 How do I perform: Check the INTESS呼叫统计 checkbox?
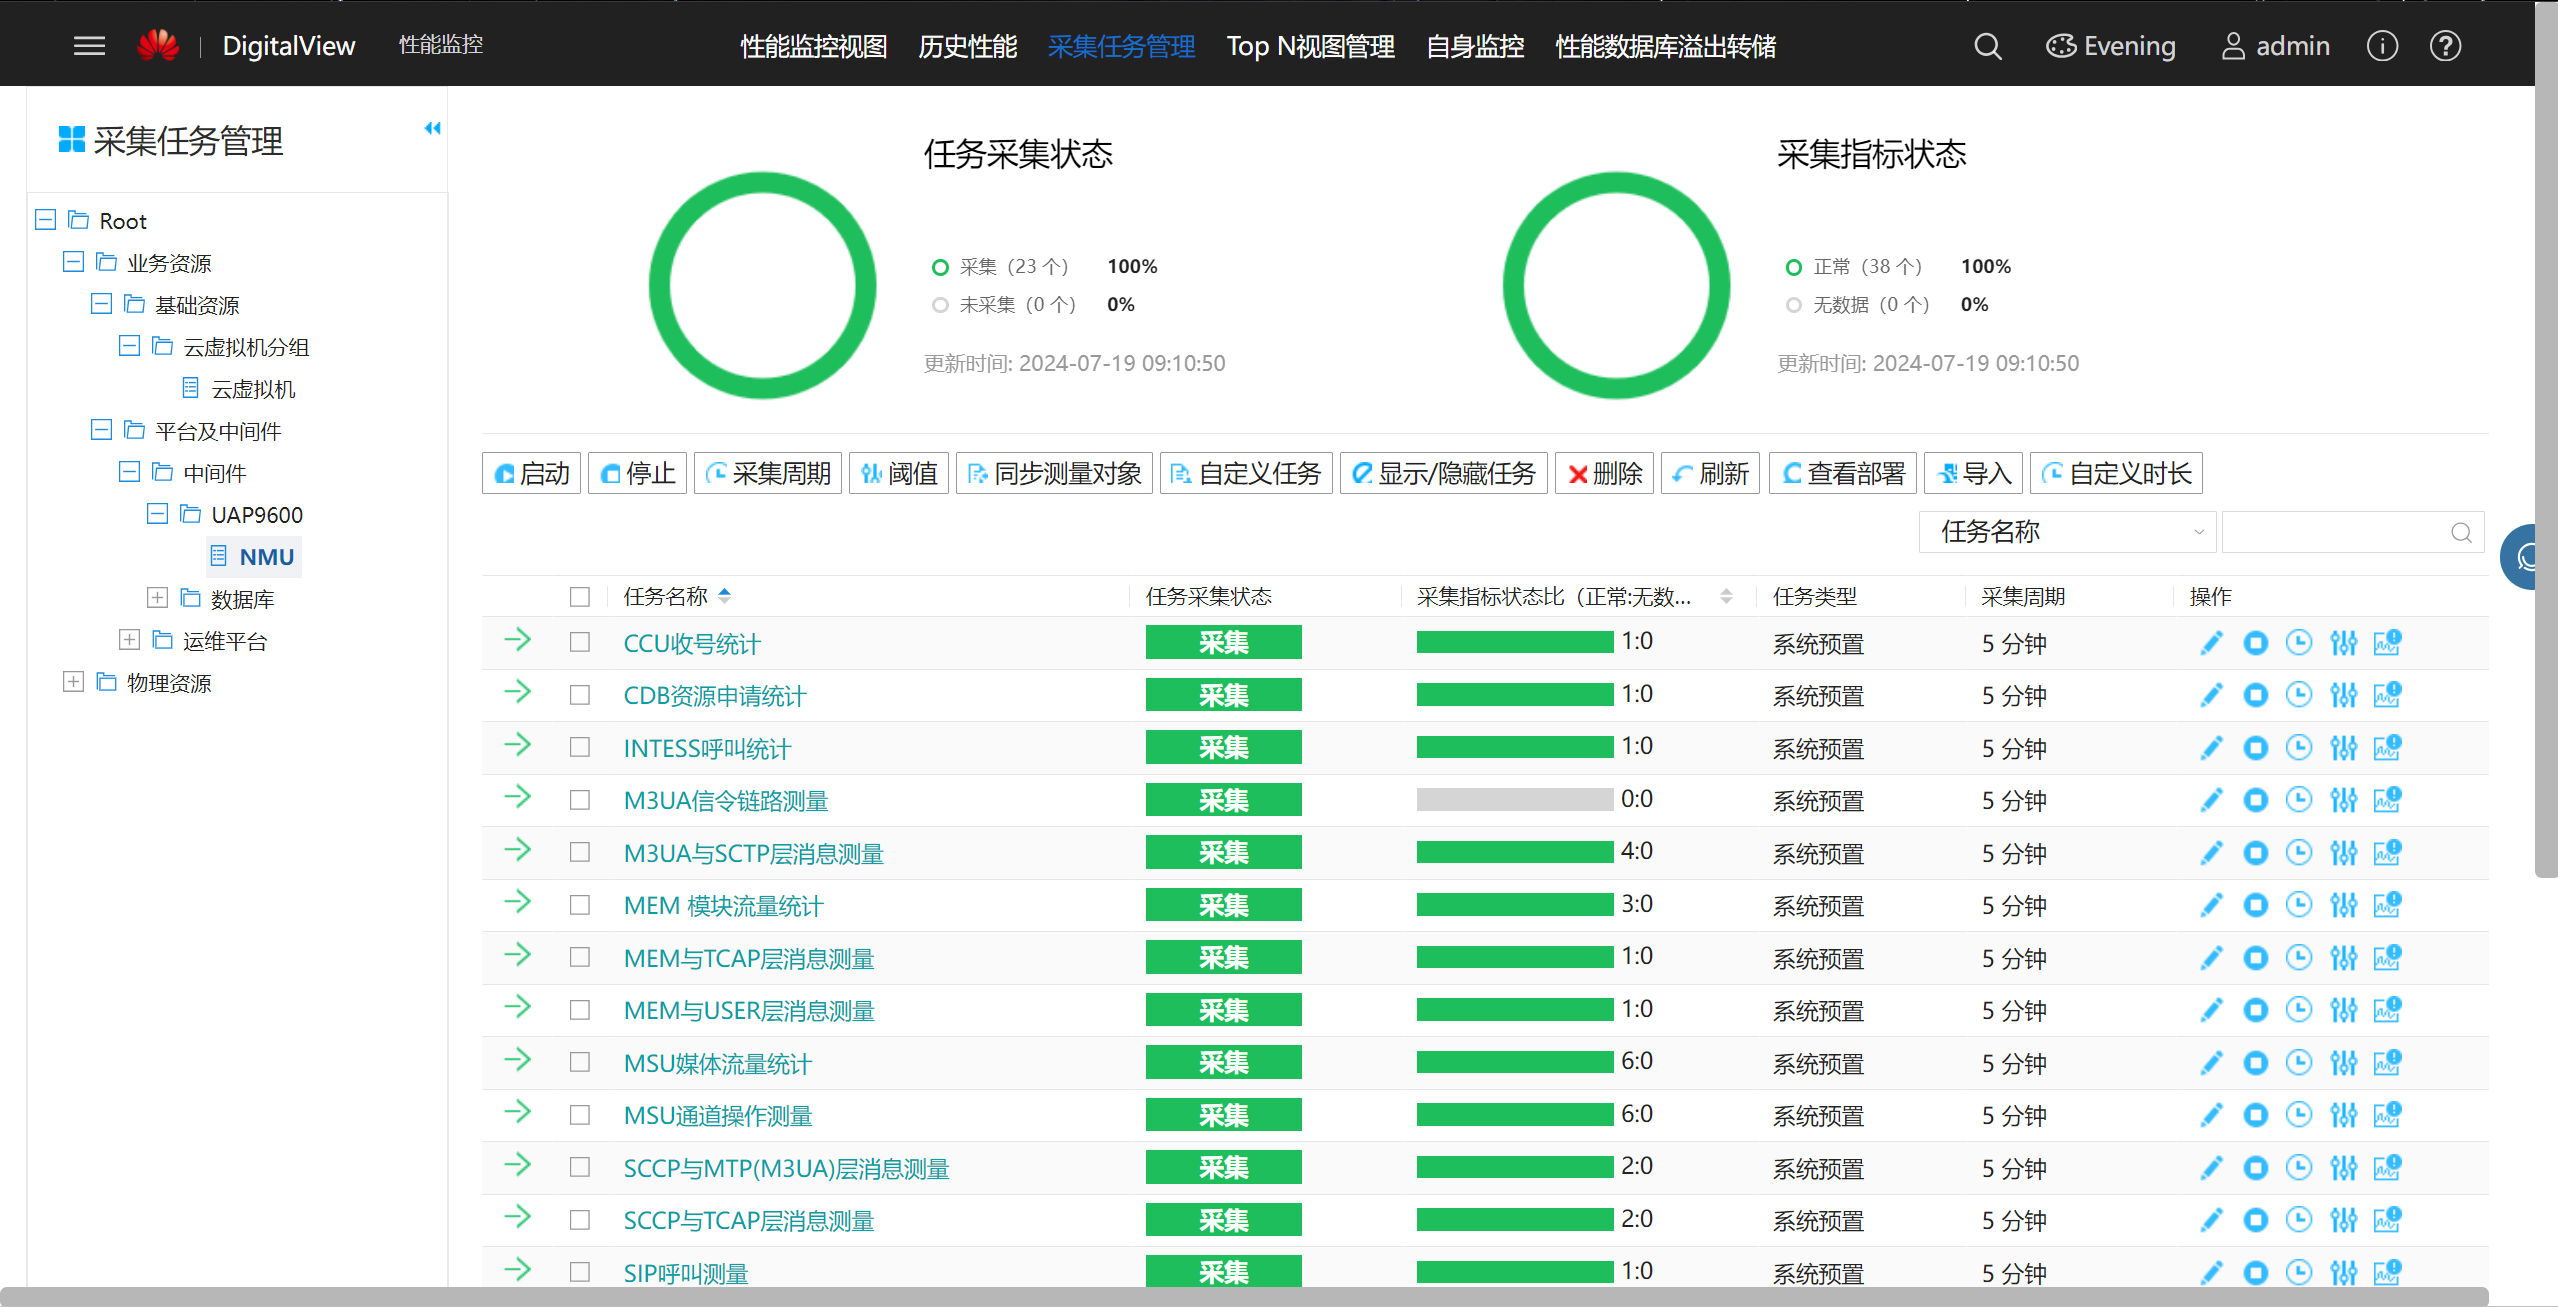tap(580, 747)
